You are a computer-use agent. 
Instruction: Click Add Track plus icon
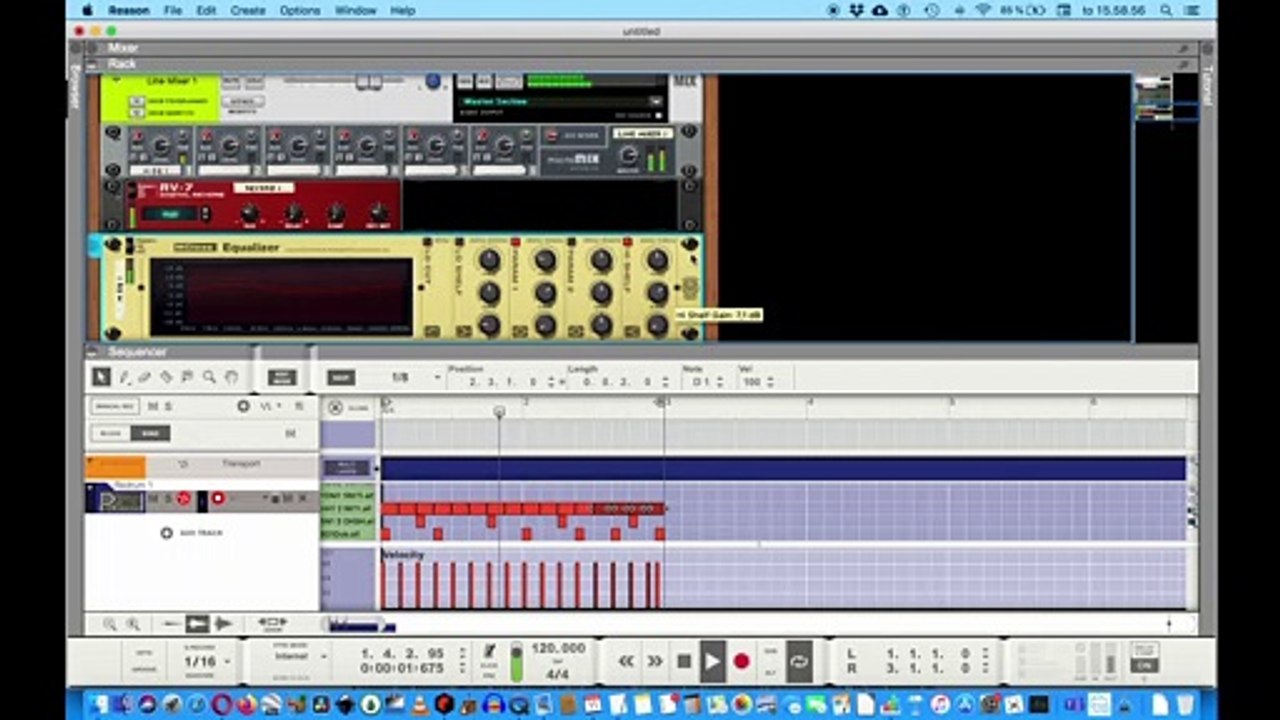(167, 533)
